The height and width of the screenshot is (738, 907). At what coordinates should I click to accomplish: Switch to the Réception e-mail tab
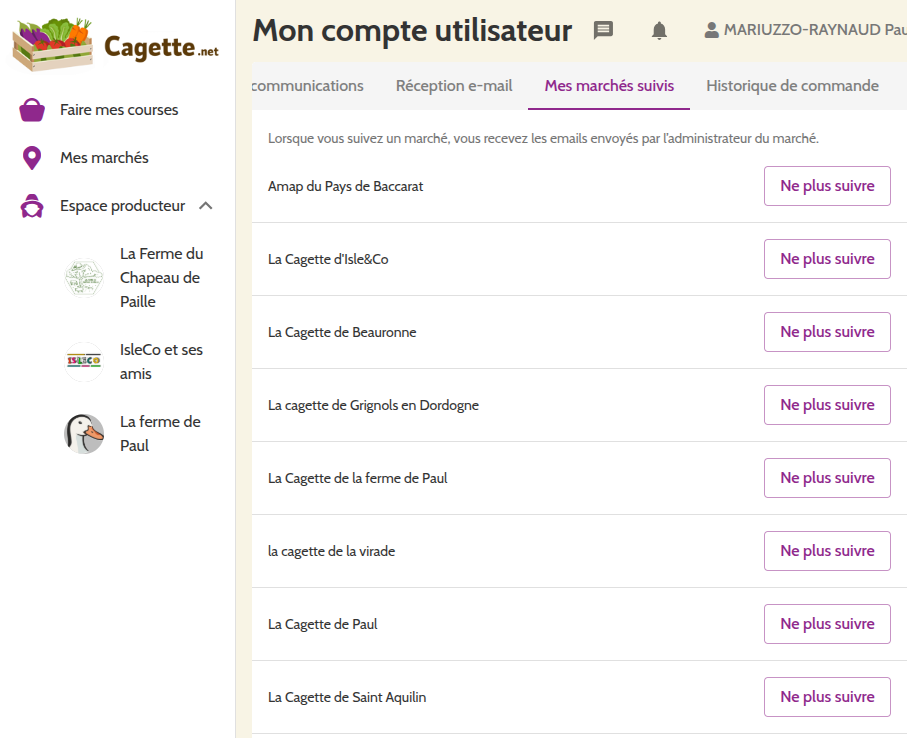click(x=454, y=86)
